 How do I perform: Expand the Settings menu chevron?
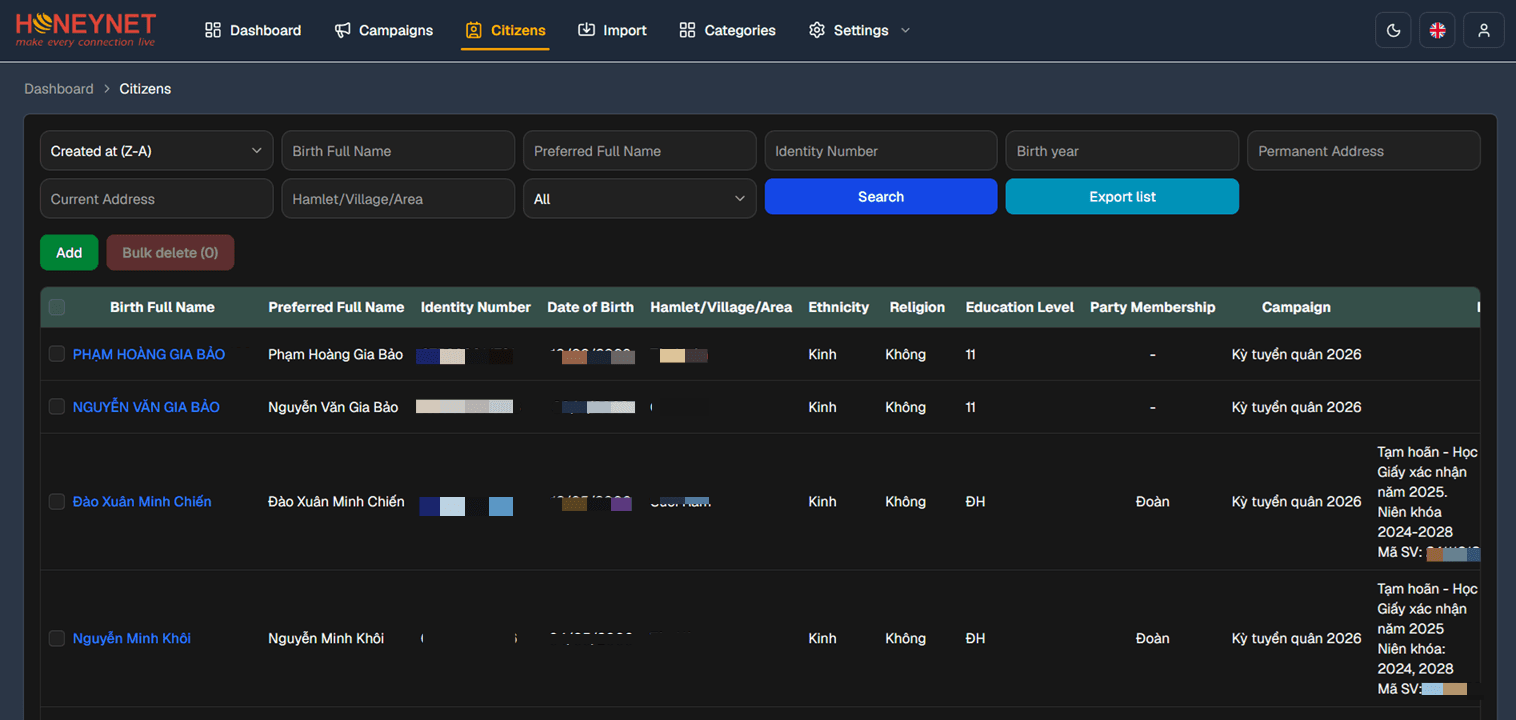coord(906,30)
